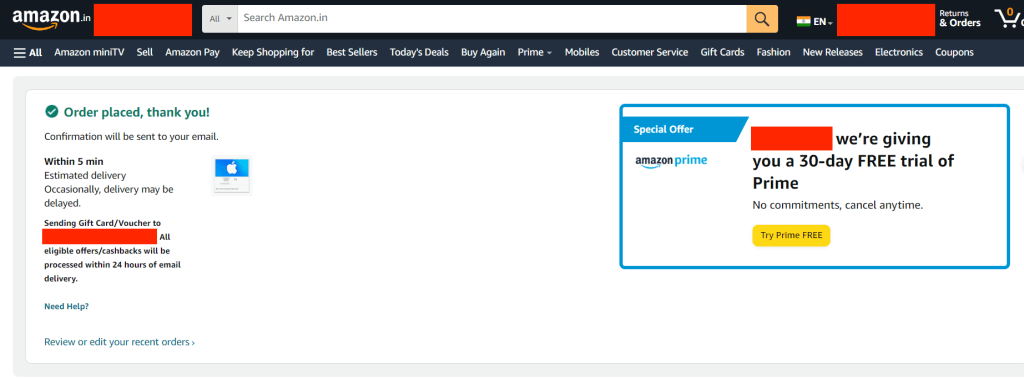Open Returns & Orders
1024x378 pixels.
click(x=960, y=18)
